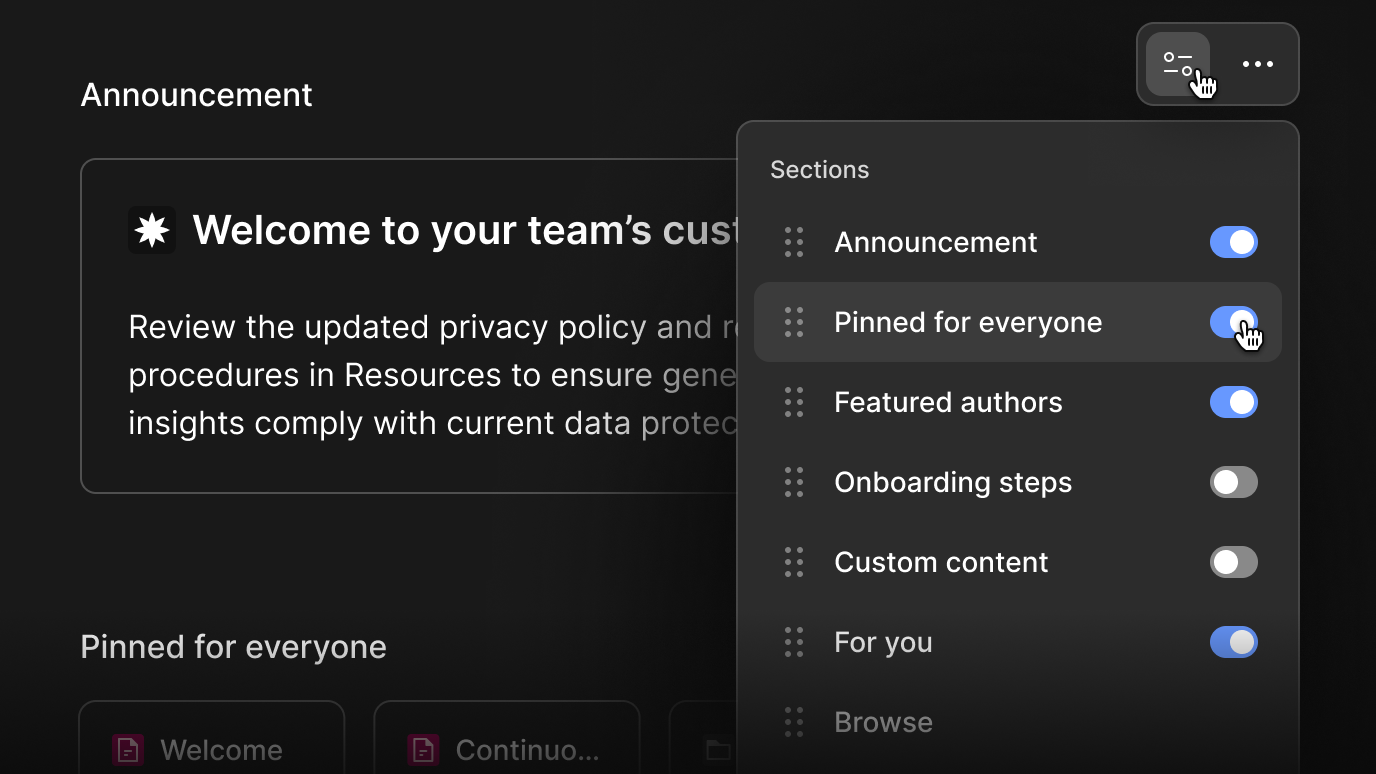
Task: Click the Sections panel heading
Action: [819, 169]
